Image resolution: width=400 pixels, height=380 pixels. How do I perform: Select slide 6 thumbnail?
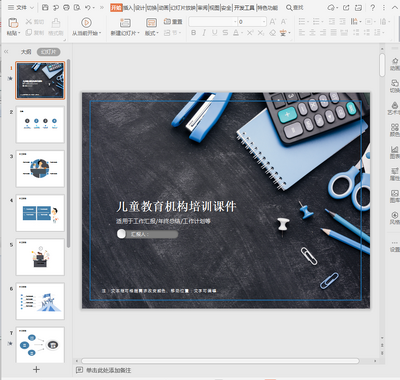(40, 301)
